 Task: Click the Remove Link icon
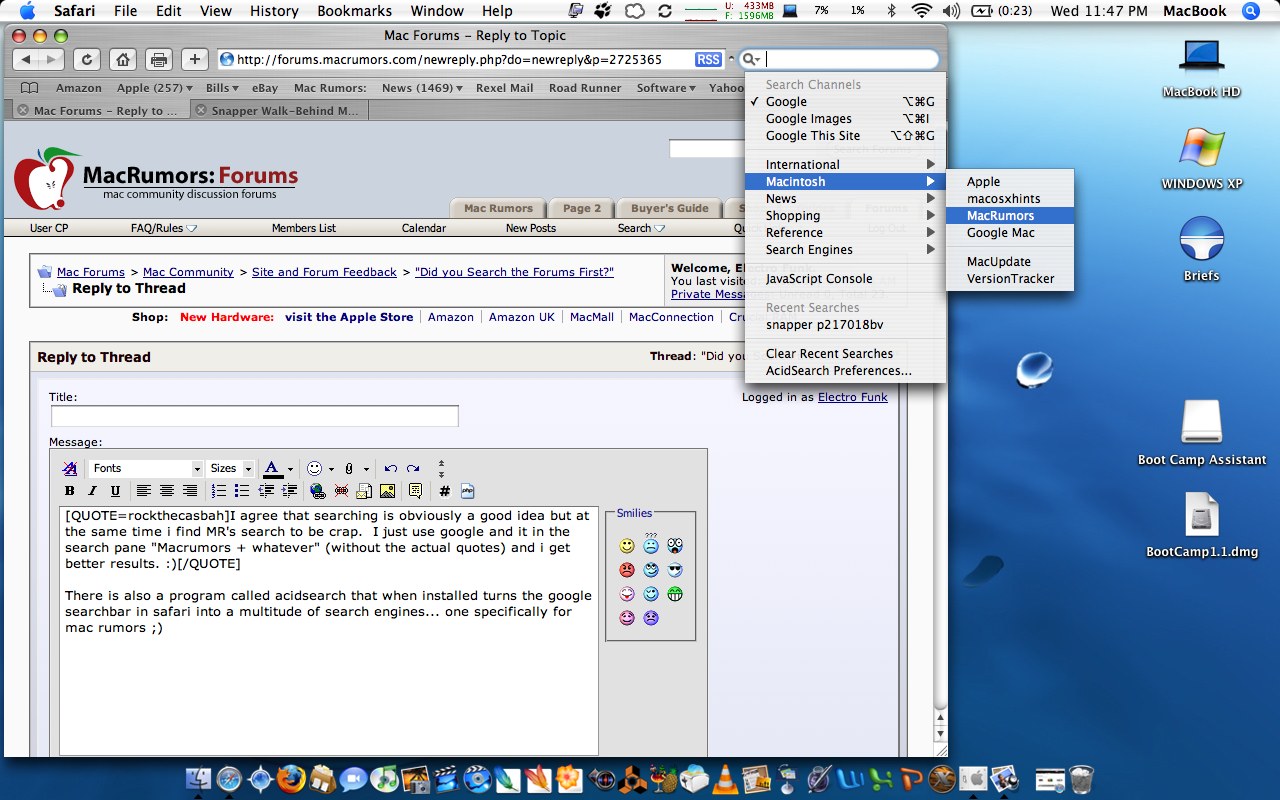coord(341,491)
